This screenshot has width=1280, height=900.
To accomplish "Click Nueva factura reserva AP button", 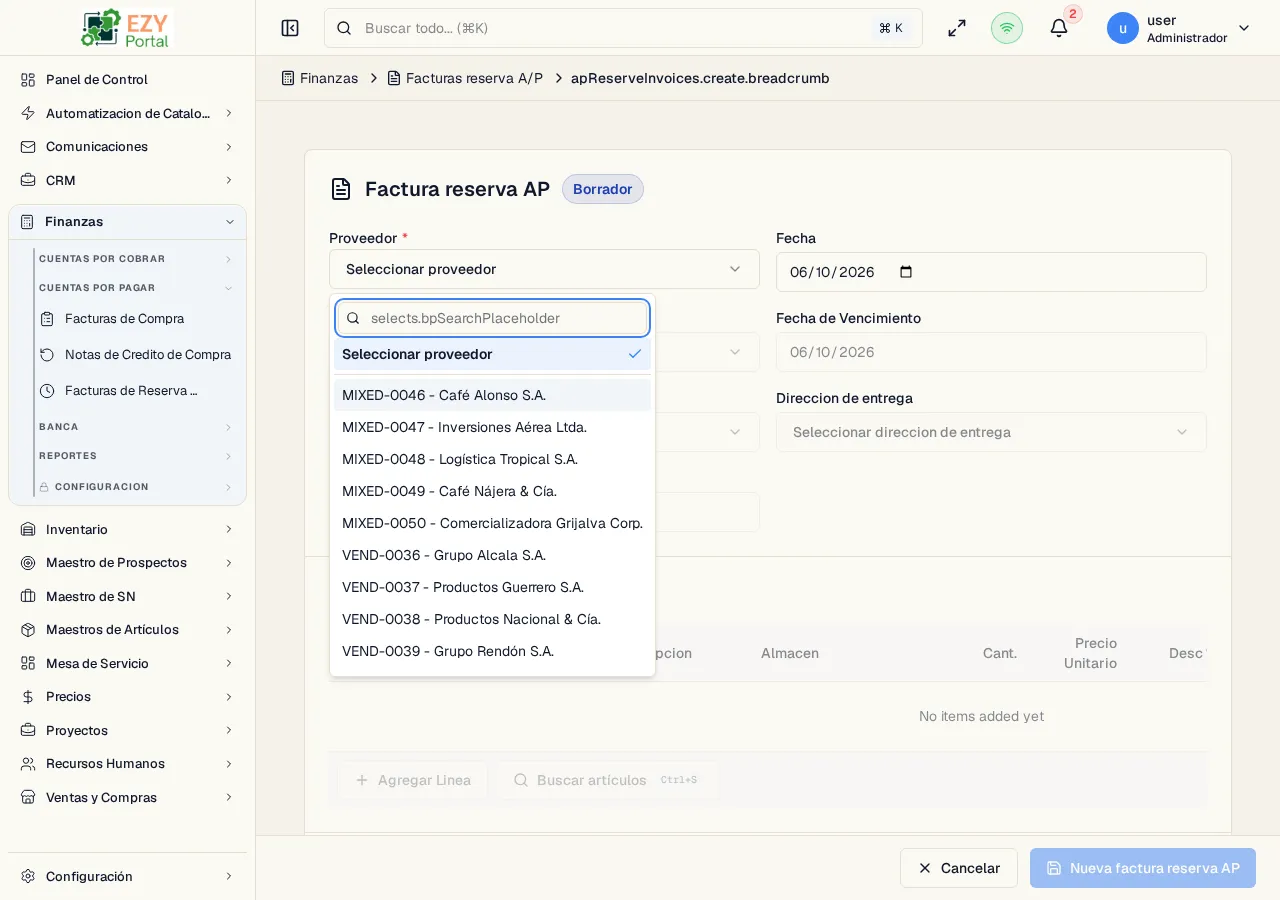I will click(1143, 868).
